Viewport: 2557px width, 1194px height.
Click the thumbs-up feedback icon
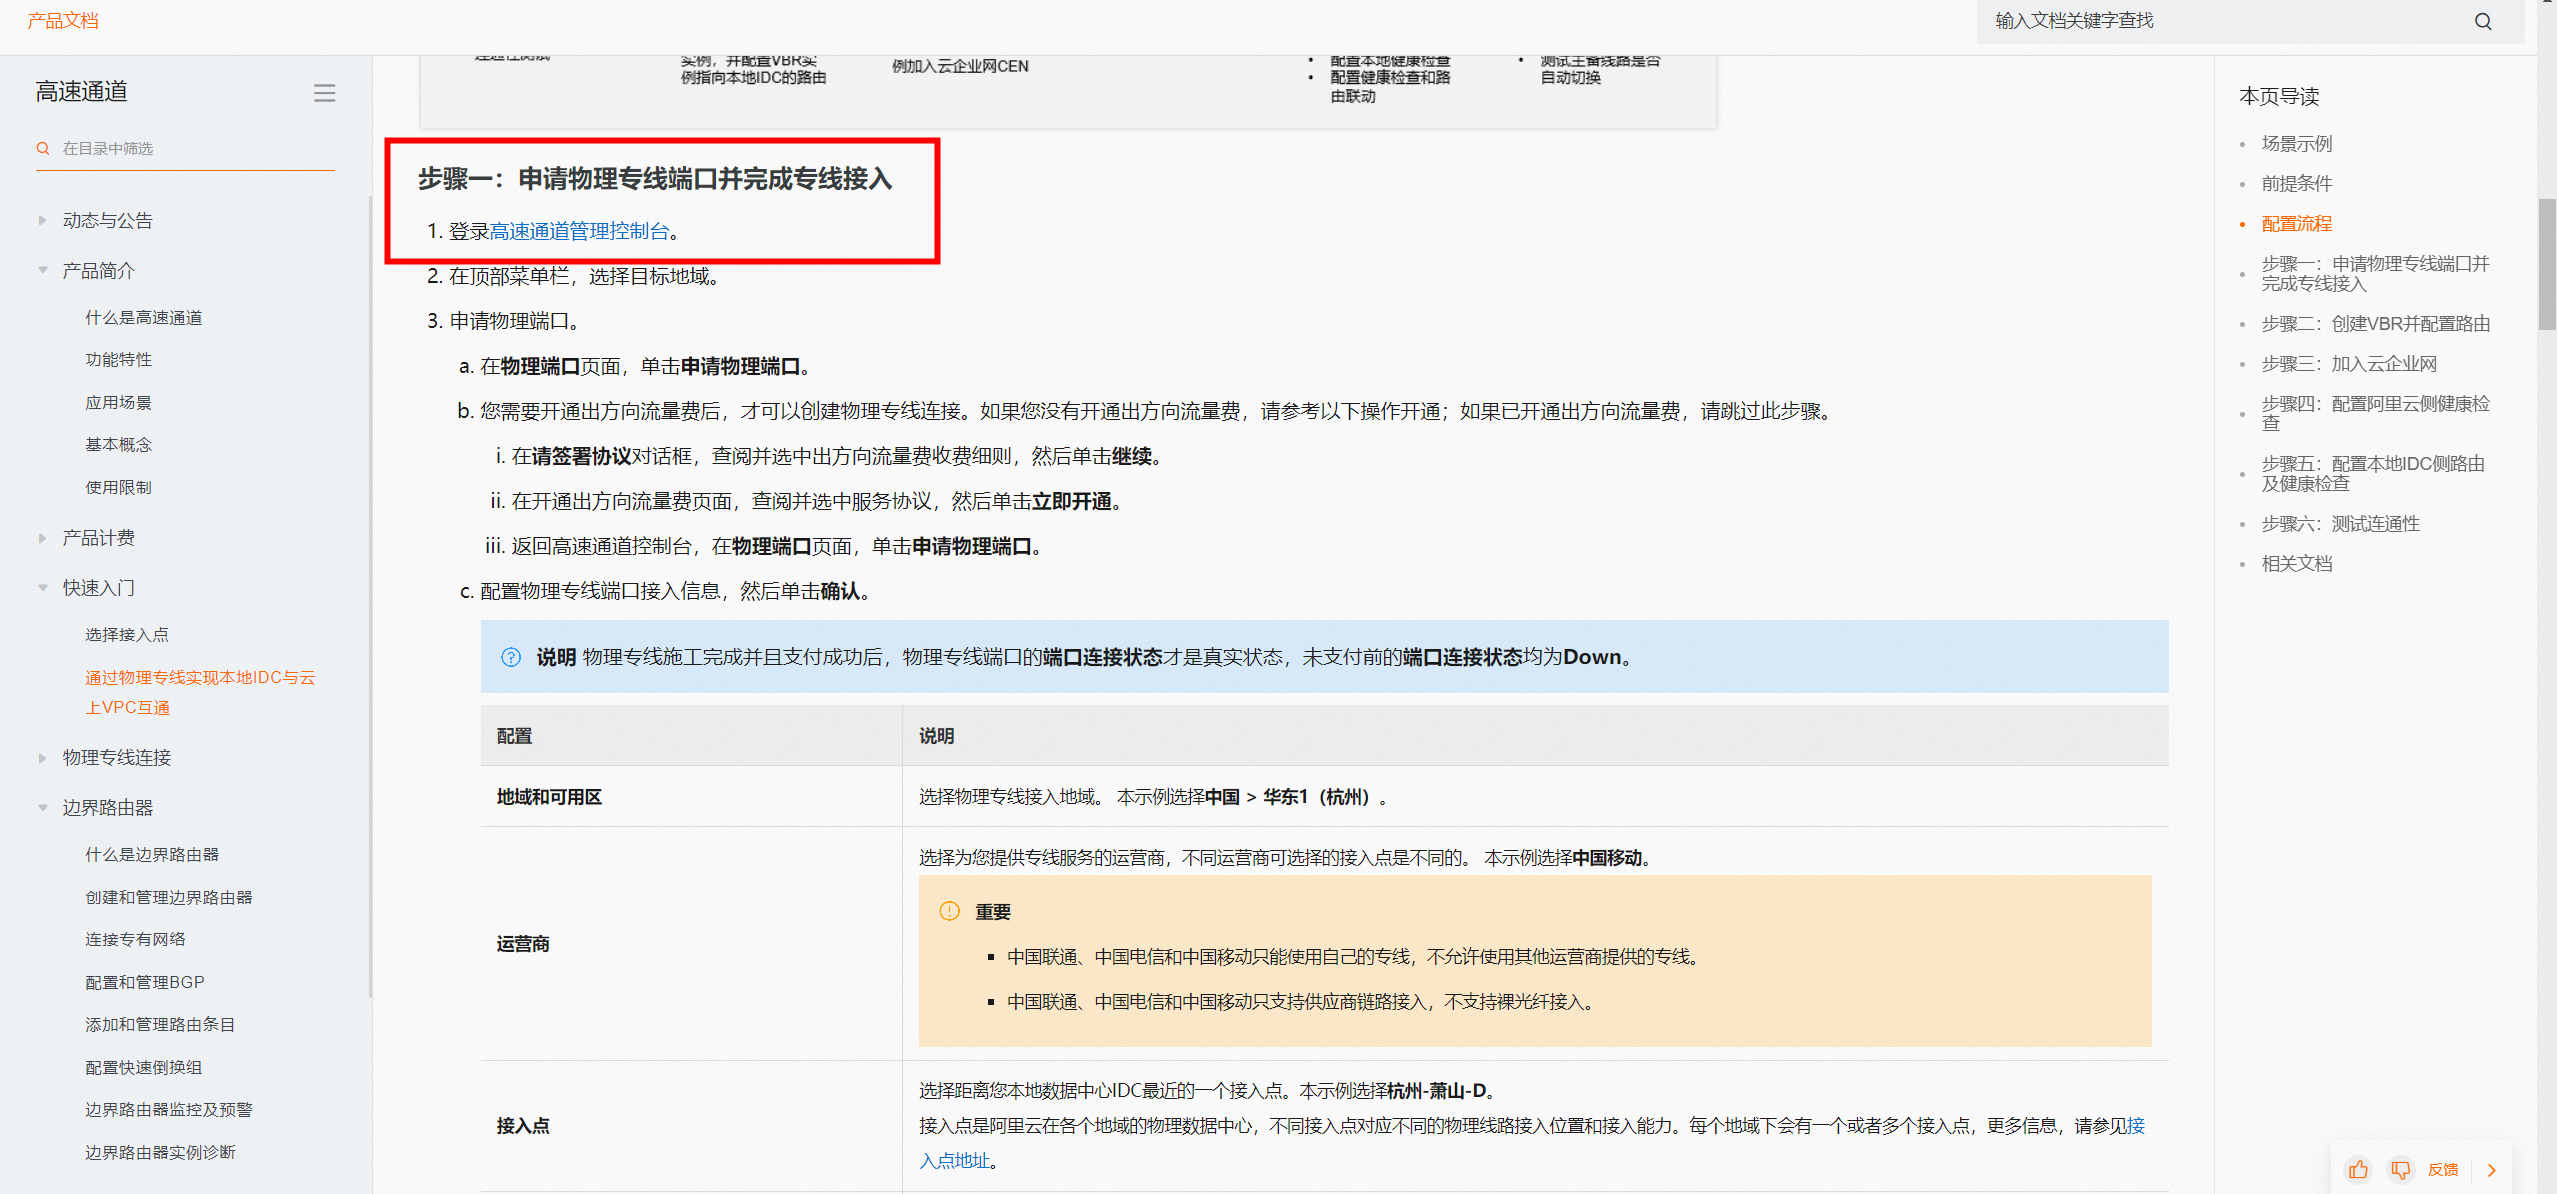[x=2358, y=1169]
